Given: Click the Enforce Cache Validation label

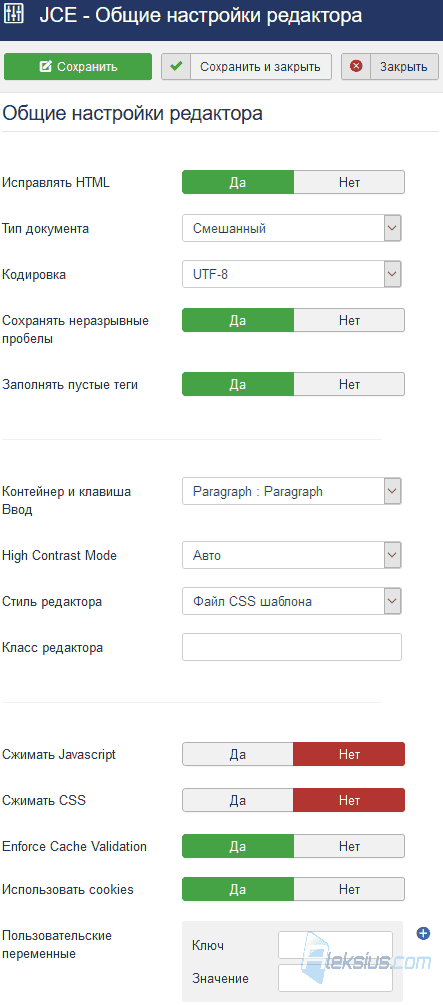Looking at the screenshot, I should click(74, 846).
